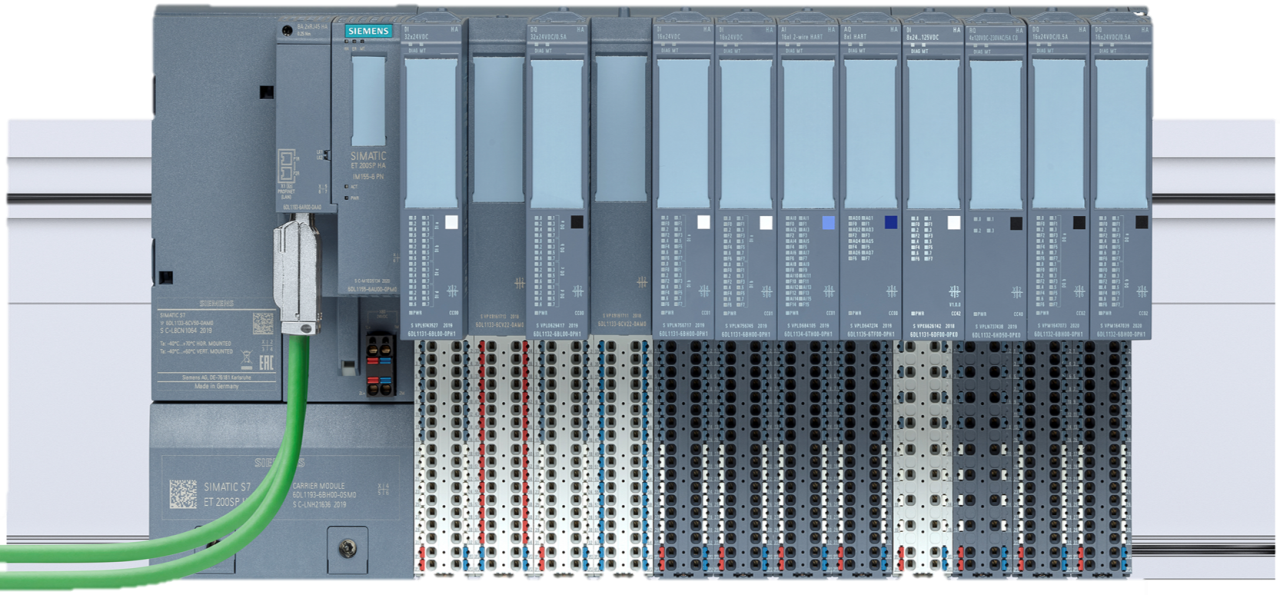Click the black square on the RQ relay module
Viewport: 1280px width, 595px height.
click(x=1016, y=223)
